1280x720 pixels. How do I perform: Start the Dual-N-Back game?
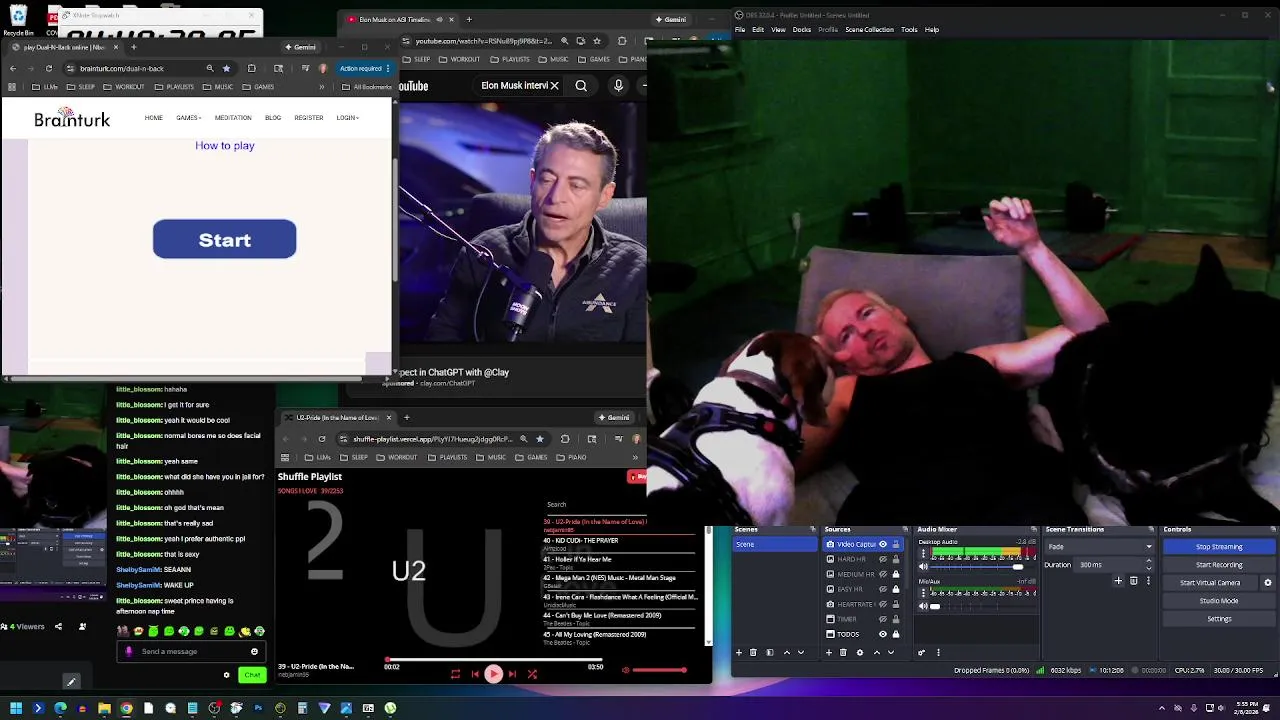224,240
